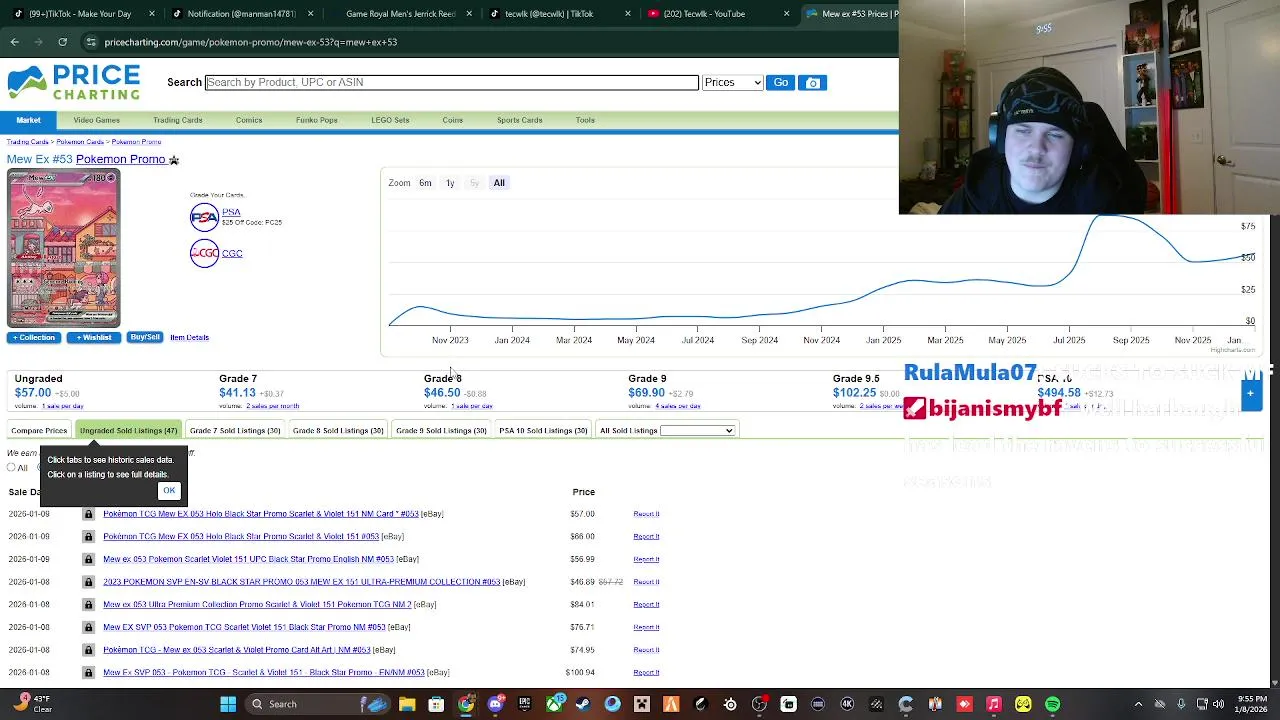The width and height of the screenshot is (1280, 720).
Task: Click the Go search button
Action: point(780,83)
